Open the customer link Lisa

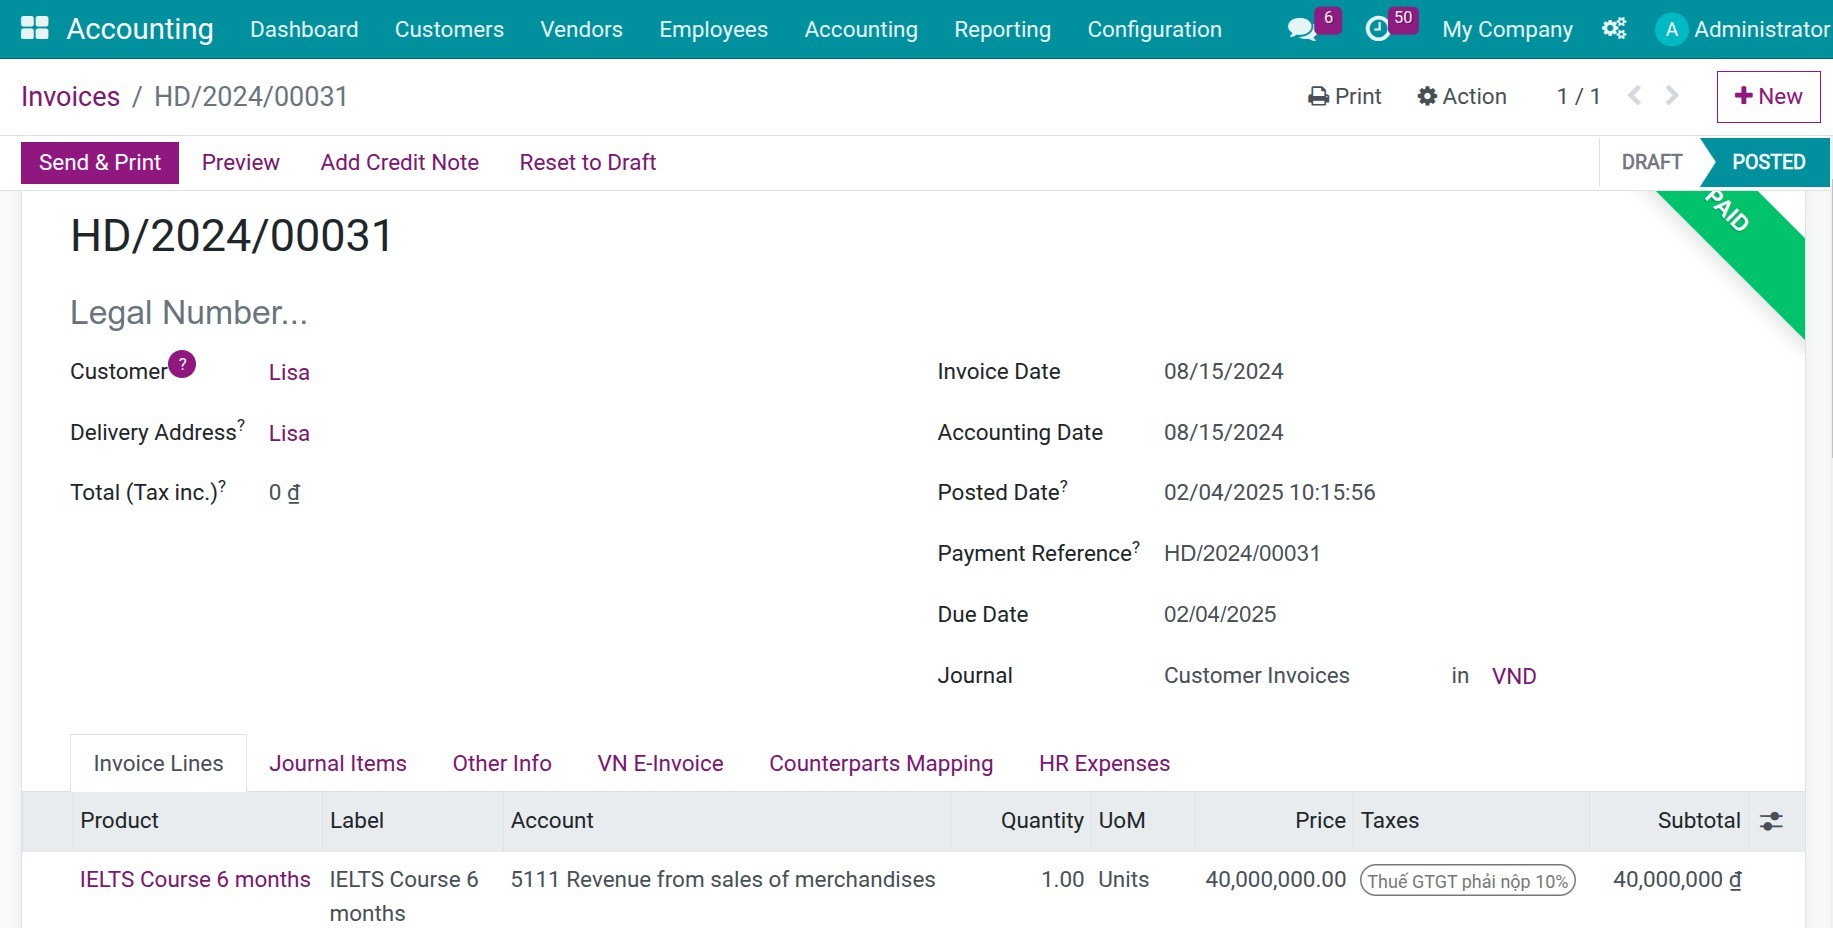coord(289,372)
